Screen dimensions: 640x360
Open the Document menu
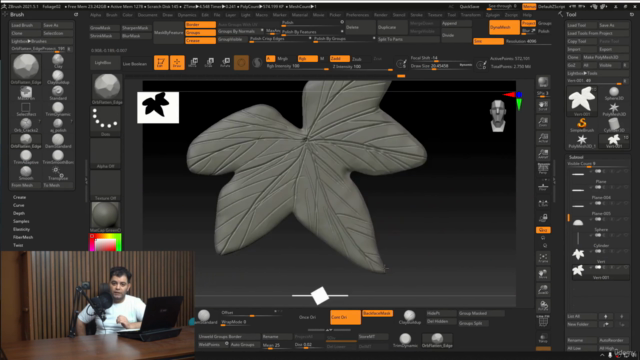click(147, 15)
